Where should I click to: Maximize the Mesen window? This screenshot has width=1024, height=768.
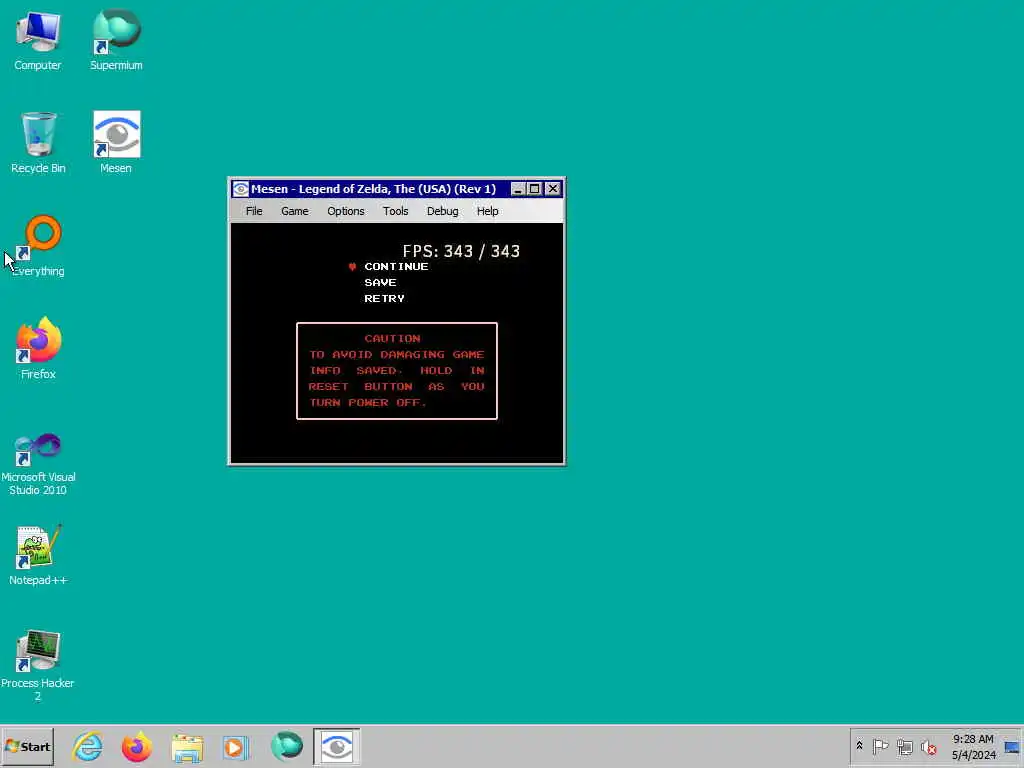(535, 189)
